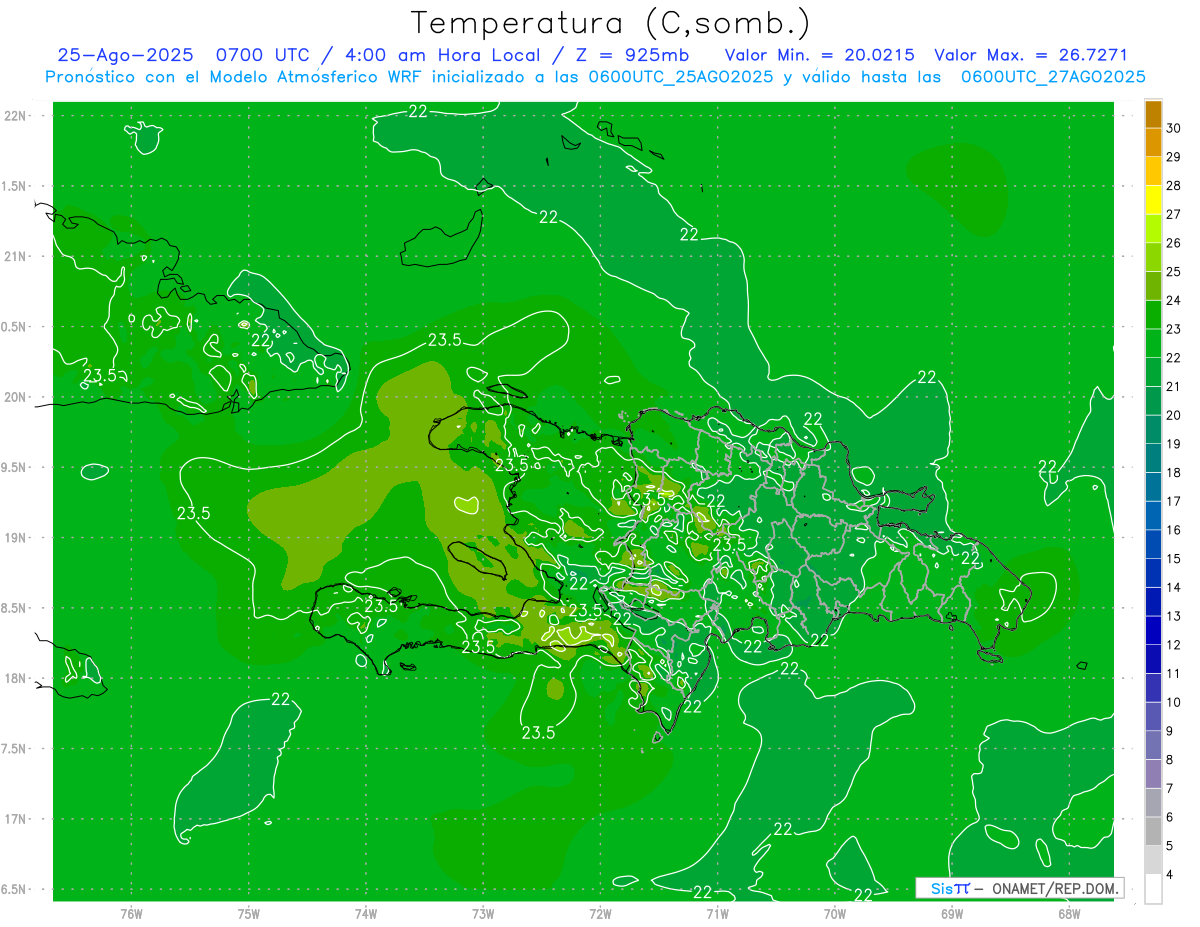Select the pressure level 'Z = 925mb'

point(635,56)
